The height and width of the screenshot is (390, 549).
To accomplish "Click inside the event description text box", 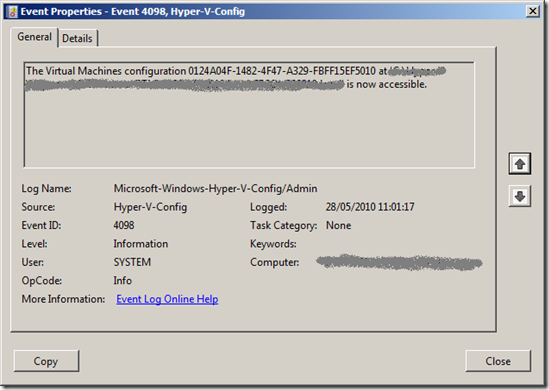I will 249,115.
